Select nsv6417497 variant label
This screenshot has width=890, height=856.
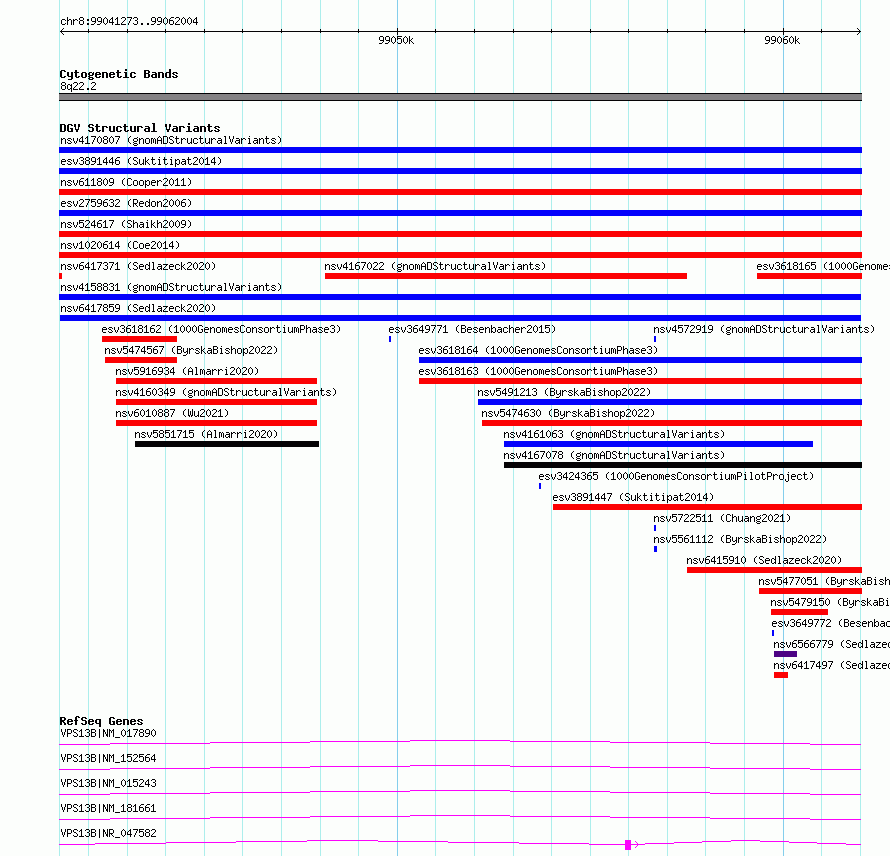pyautogui.click(x=832, y=665)
